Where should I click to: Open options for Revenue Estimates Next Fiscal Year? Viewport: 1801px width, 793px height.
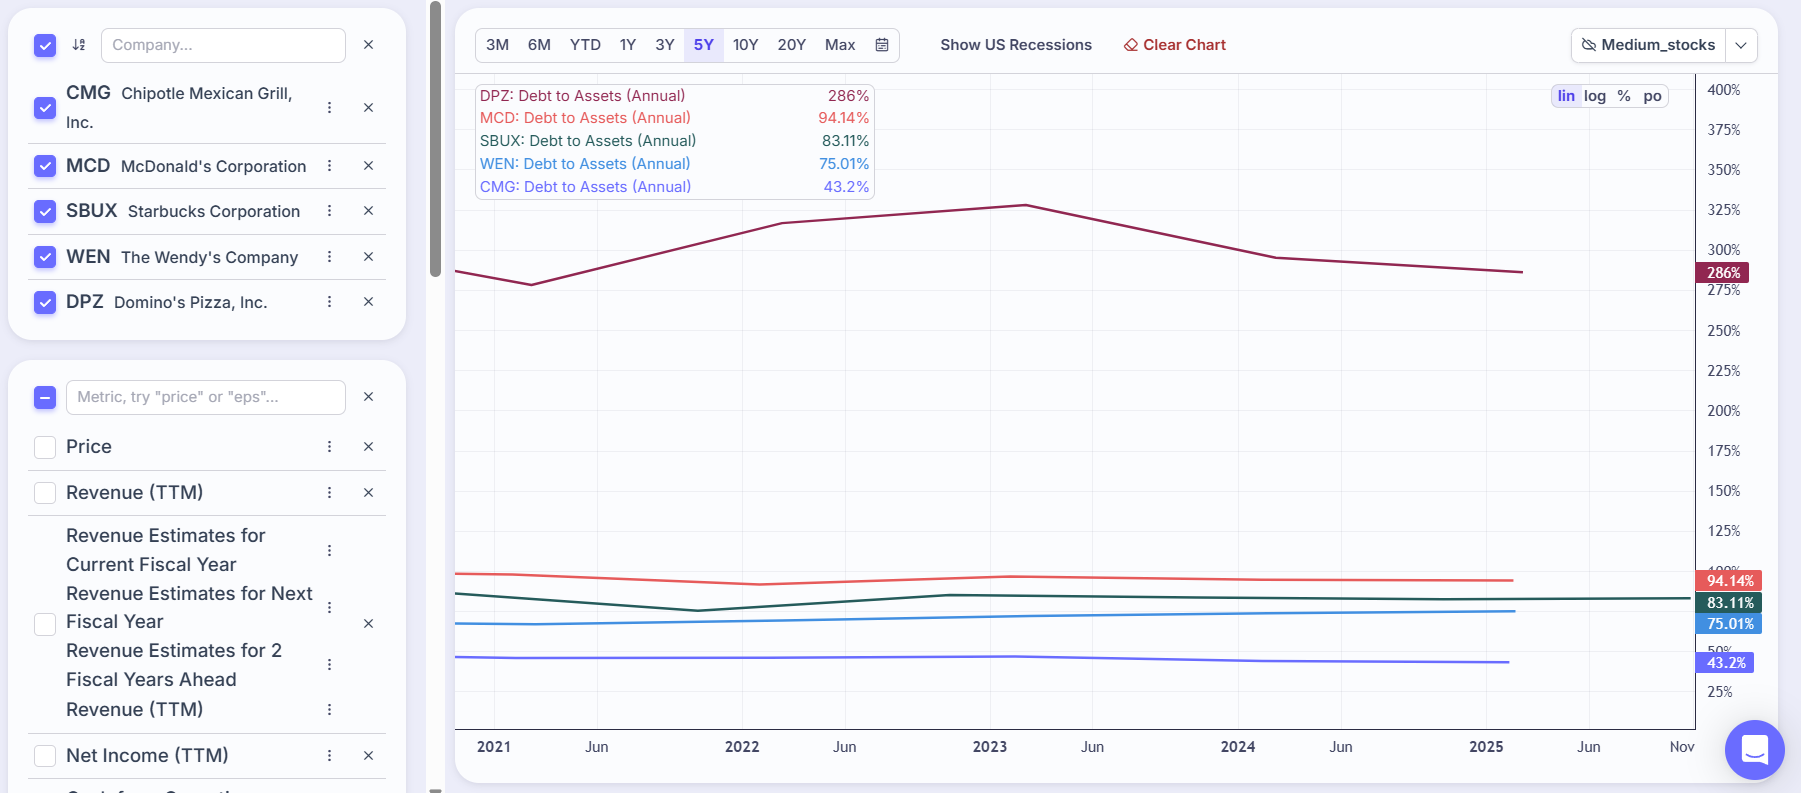click(x=329, y=608)
